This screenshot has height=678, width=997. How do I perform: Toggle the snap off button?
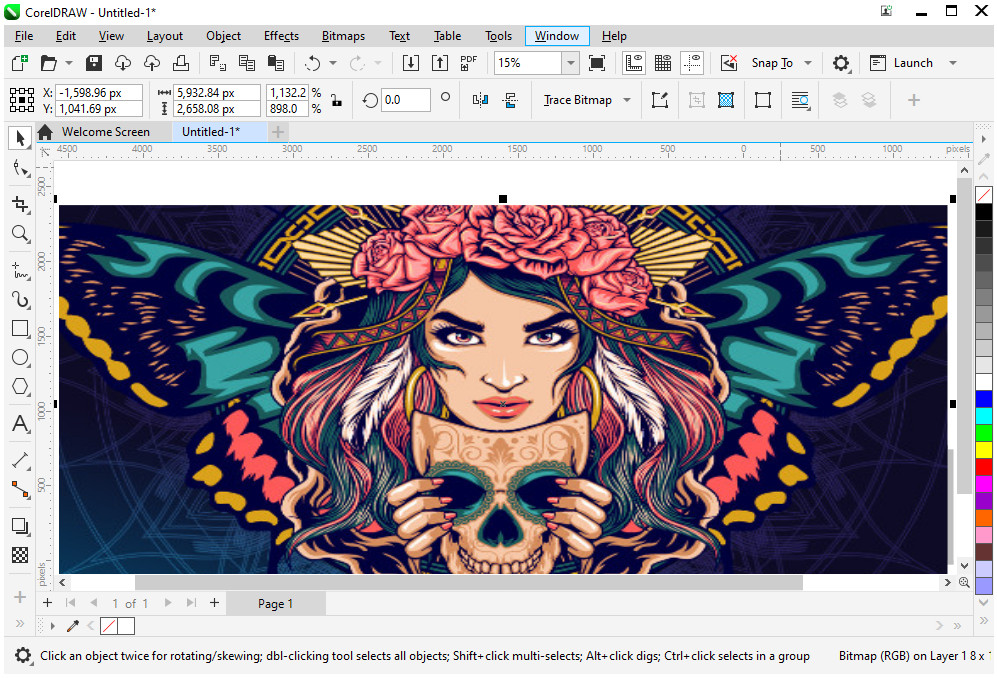728,62
